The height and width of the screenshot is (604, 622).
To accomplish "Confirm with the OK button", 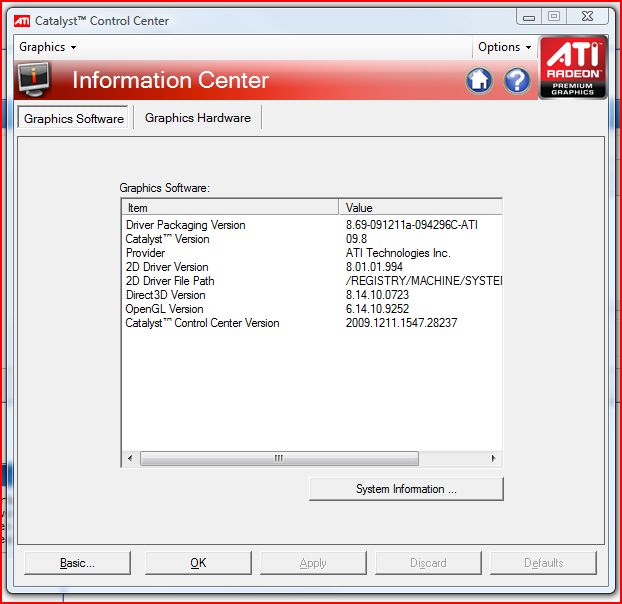I will pos(198,563).
